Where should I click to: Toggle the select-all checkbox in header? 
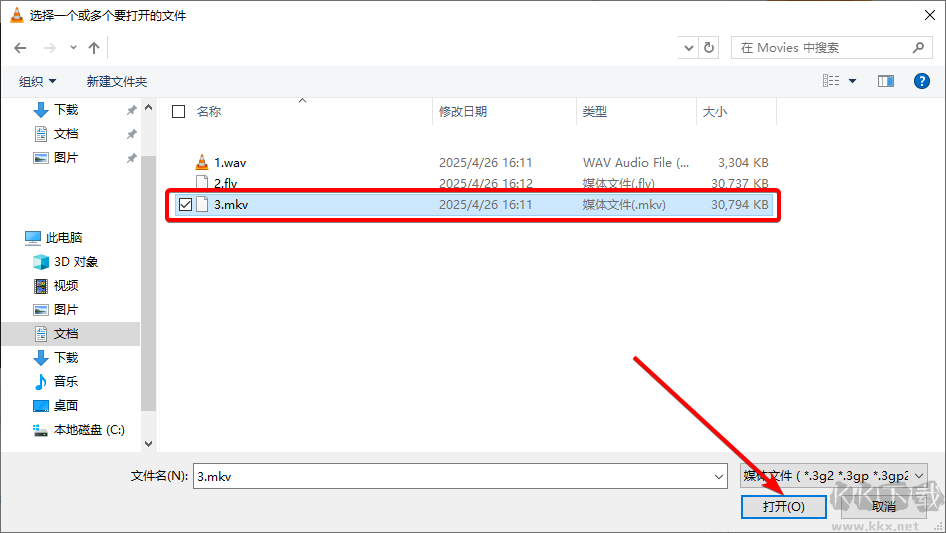coord(179,112)
